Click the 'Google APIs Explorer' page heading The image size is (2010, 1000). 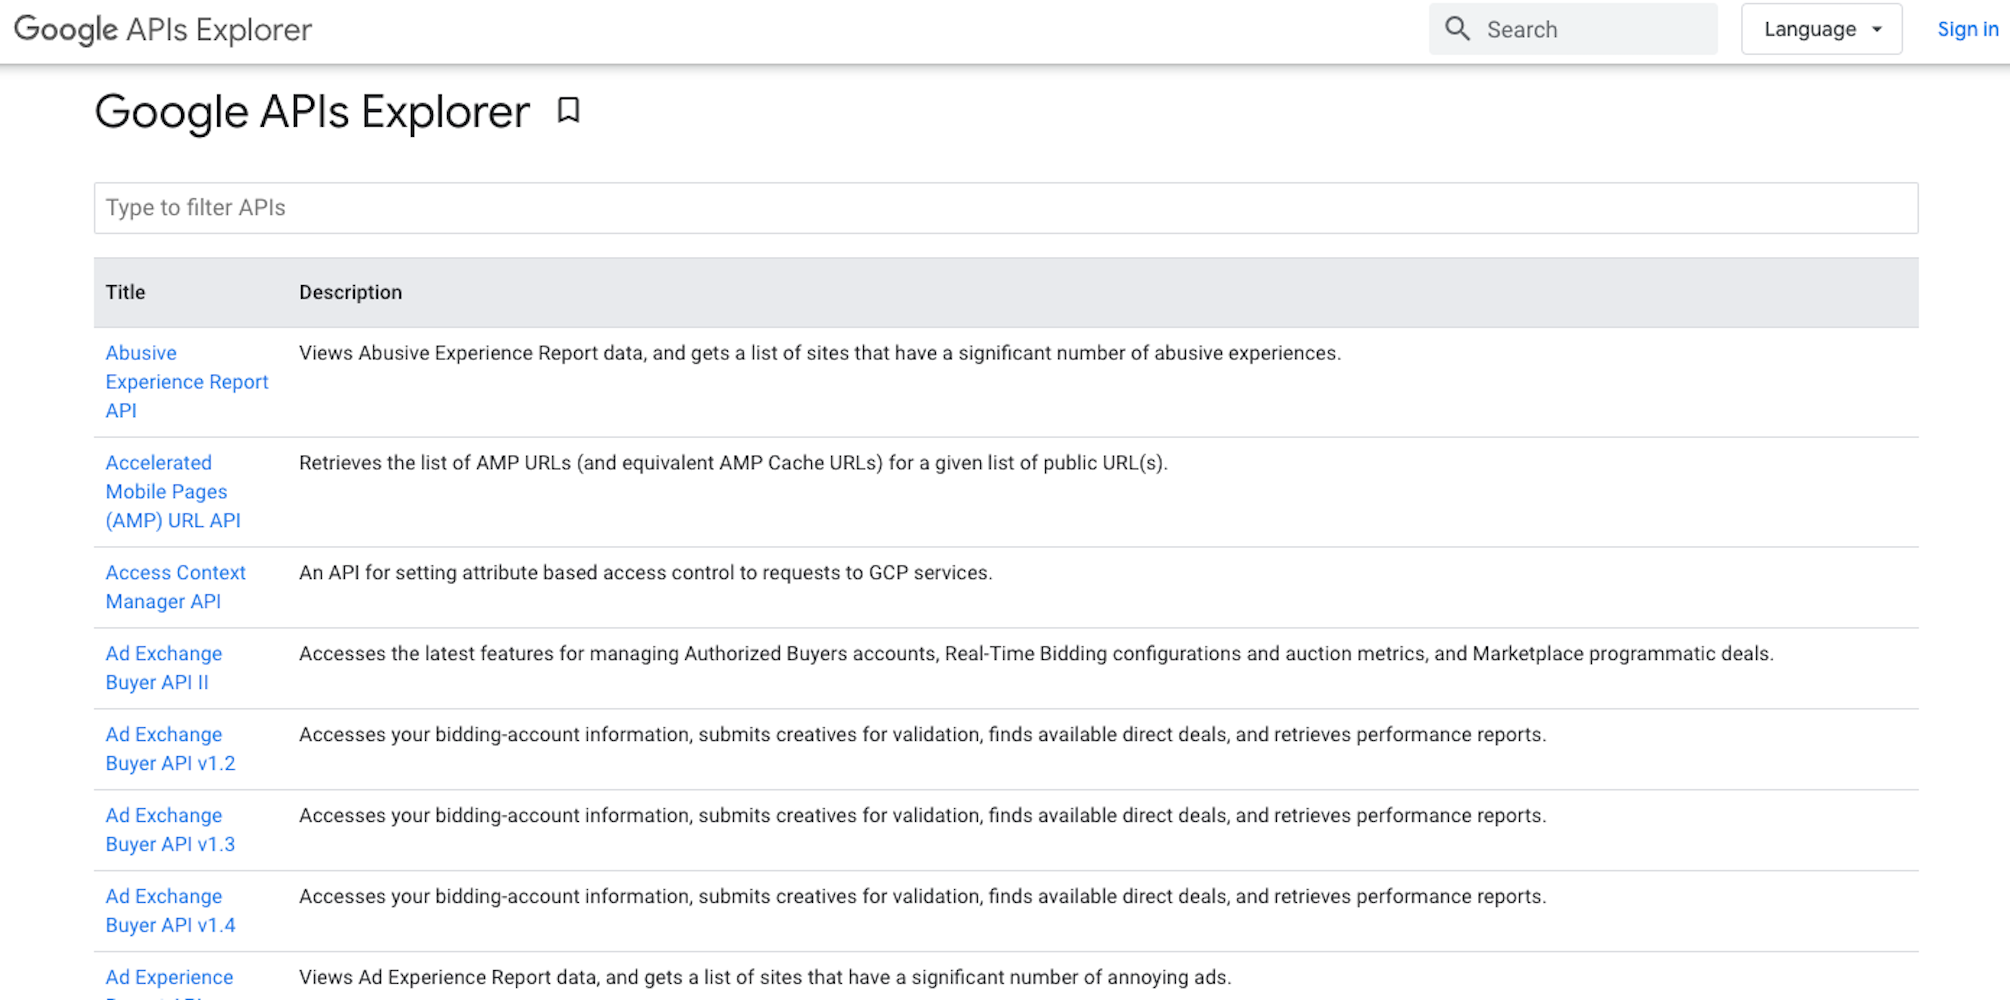[x=312, y=111]
